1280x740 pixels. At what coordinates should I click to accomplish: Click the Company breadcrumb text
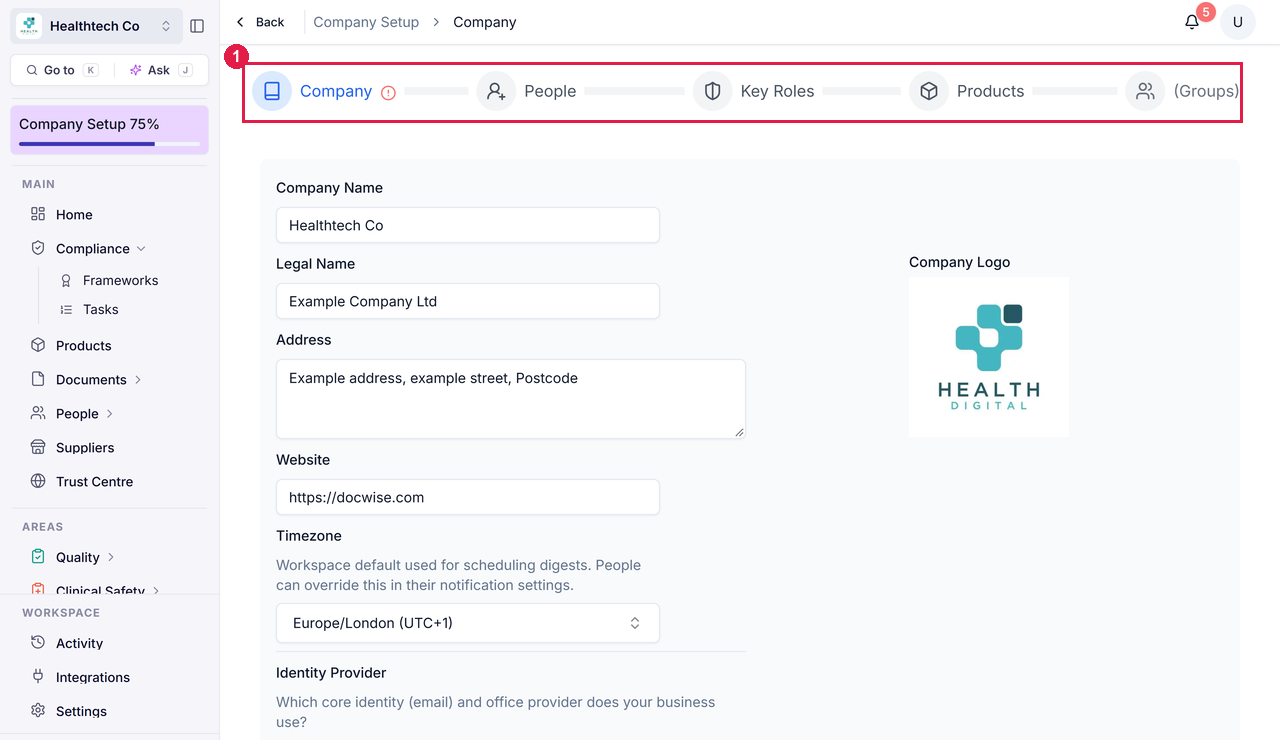point(485,22)
